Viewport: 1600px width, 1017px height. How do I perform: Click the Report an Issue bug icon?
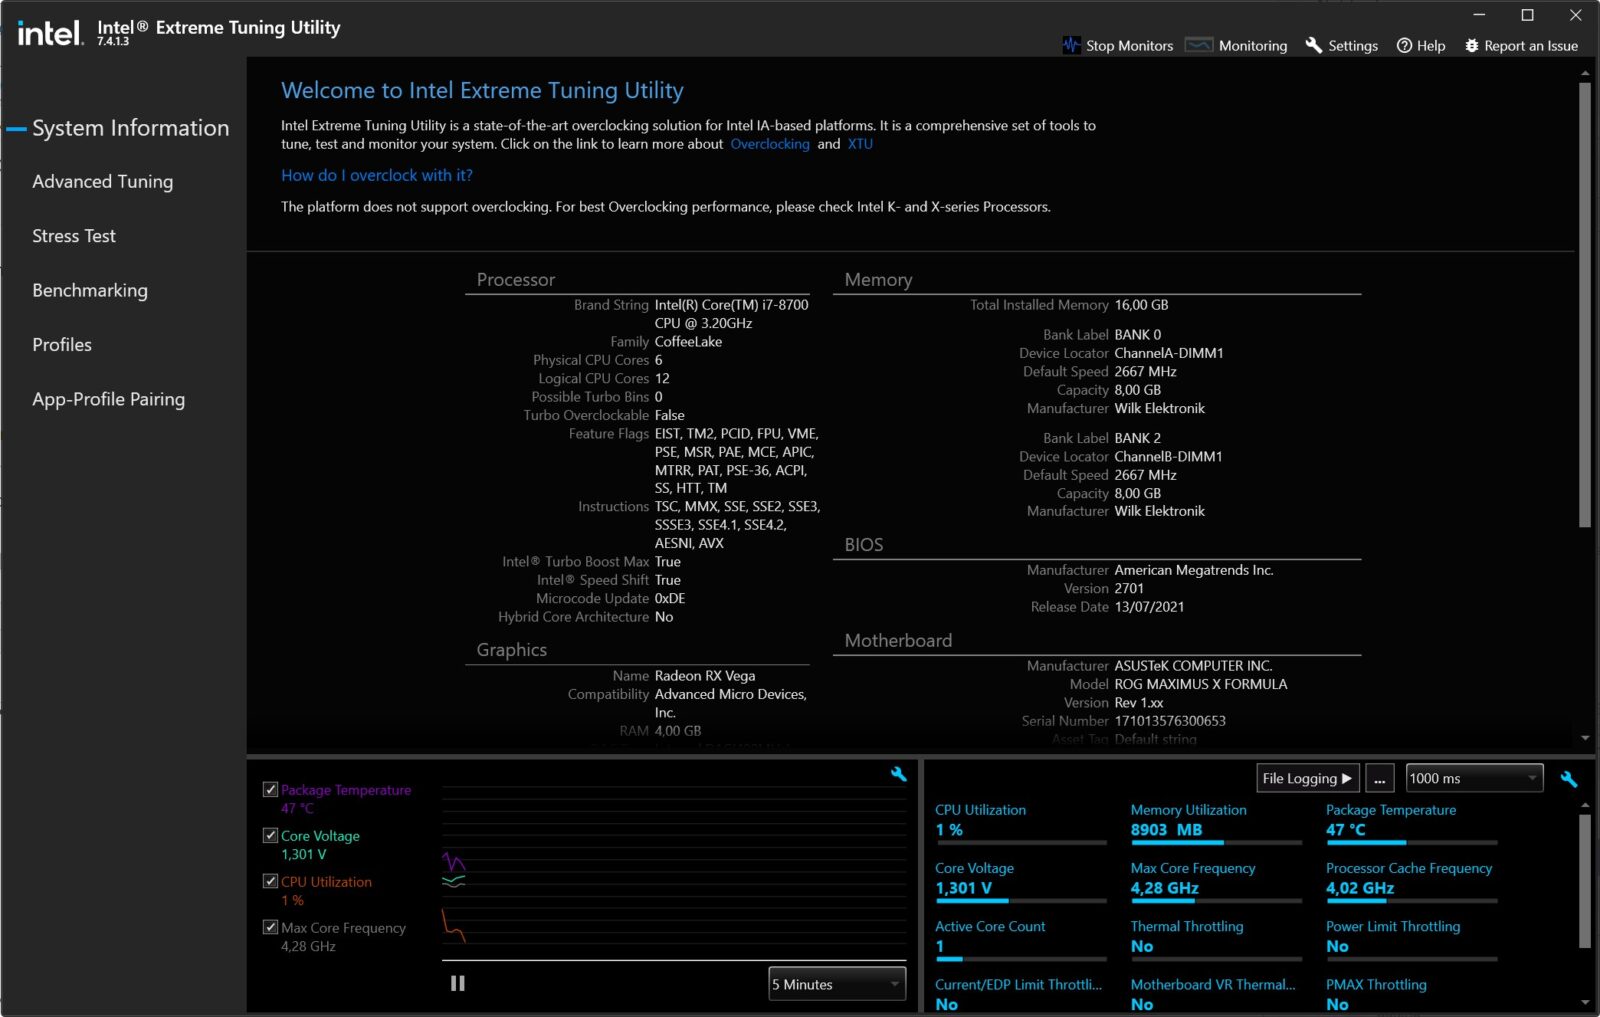(x=1470, y=45)
